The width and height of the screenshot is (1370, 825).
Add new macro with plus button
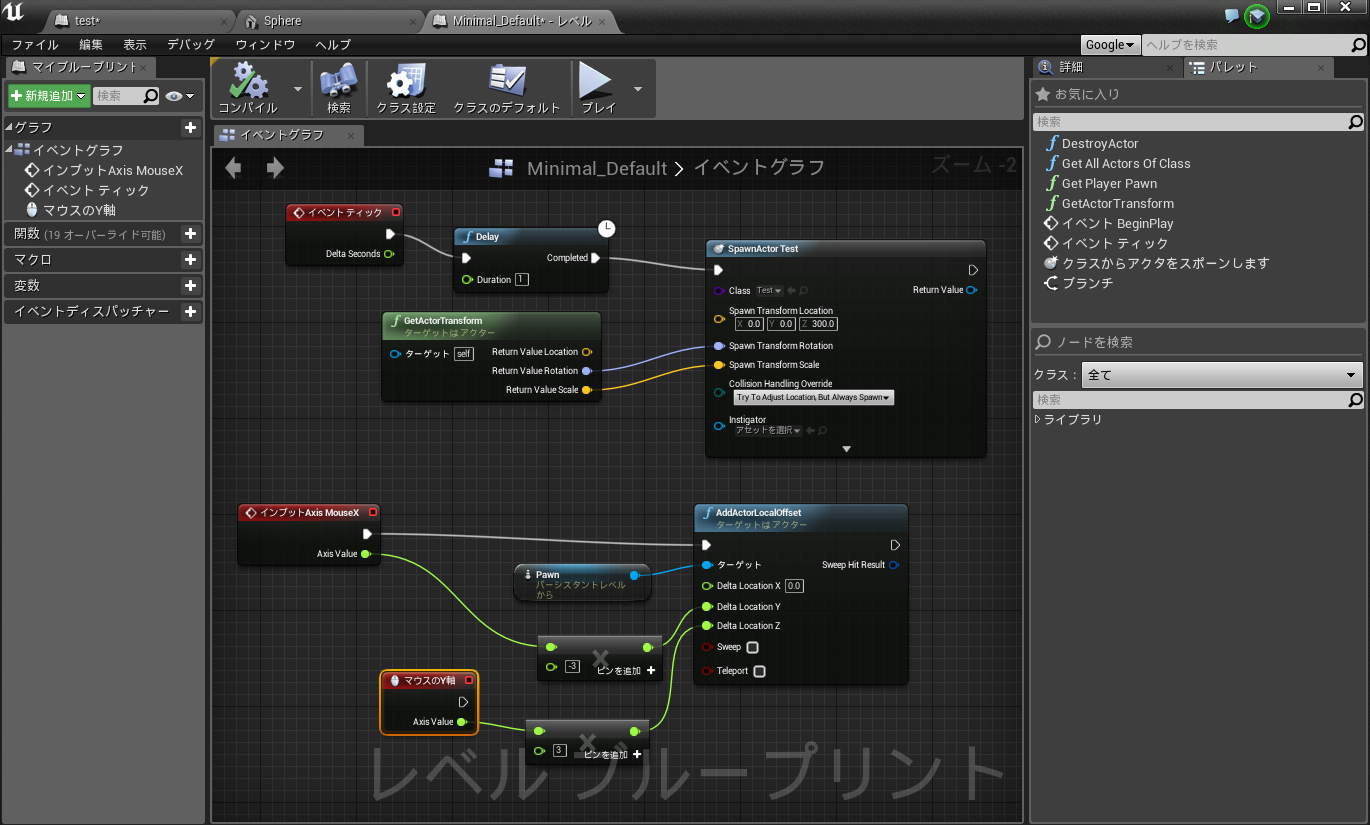point(190,260)
